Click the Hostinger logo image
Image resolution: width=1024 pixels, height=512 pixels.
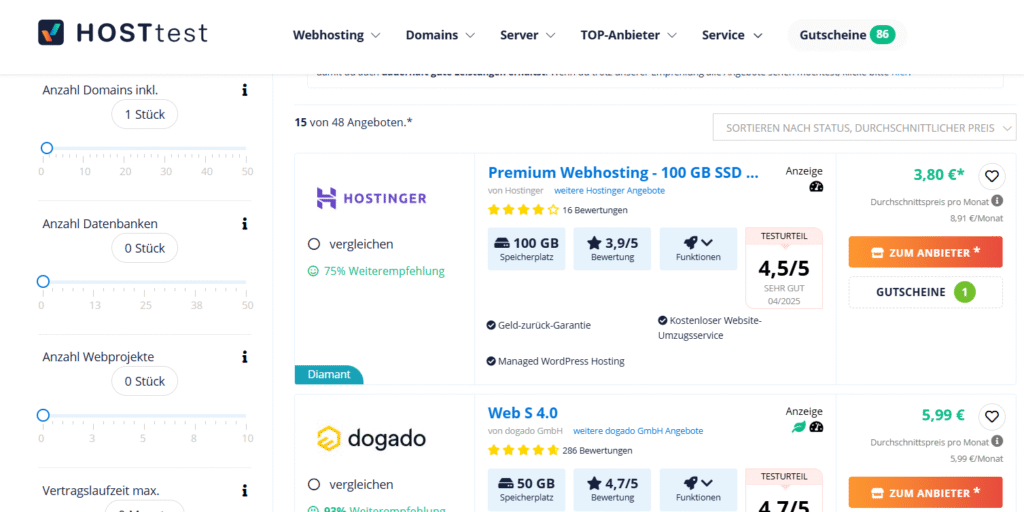371,198
